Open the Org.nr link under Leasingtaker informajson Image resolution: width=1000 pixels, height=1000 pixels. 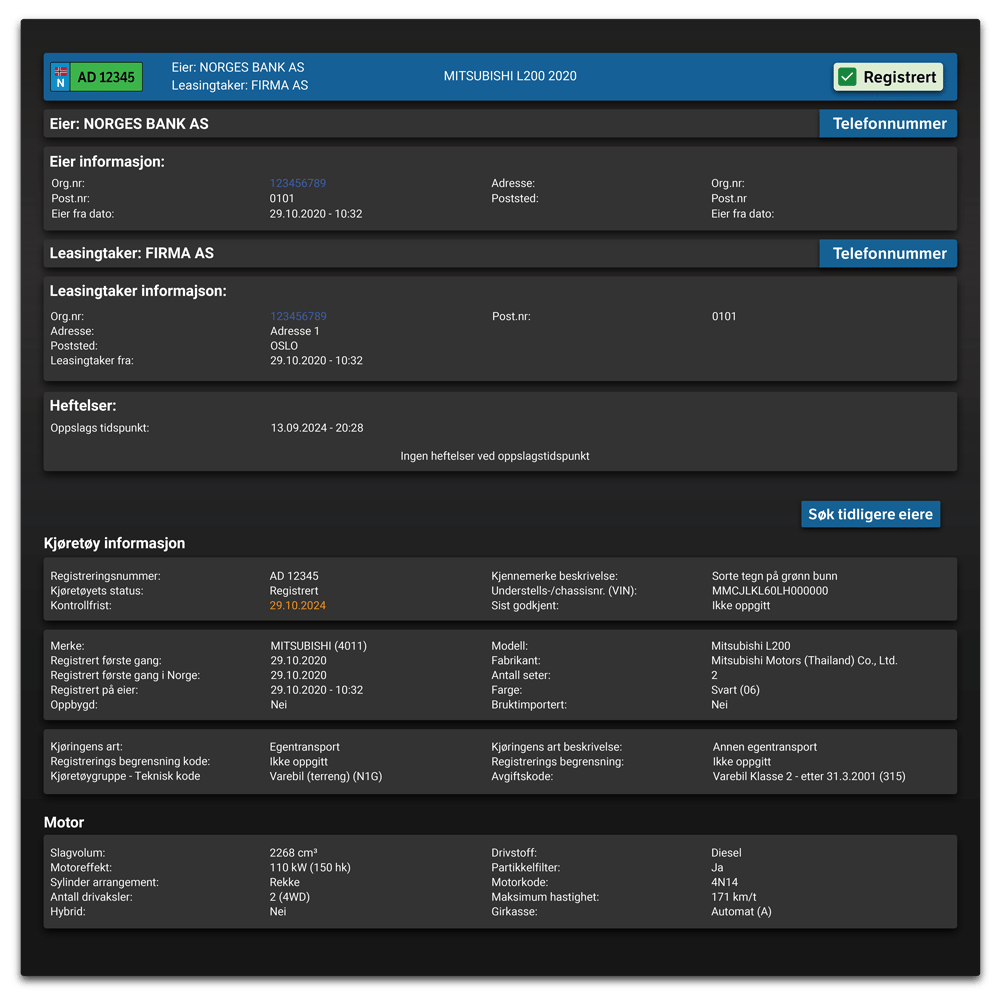(298, 316)
